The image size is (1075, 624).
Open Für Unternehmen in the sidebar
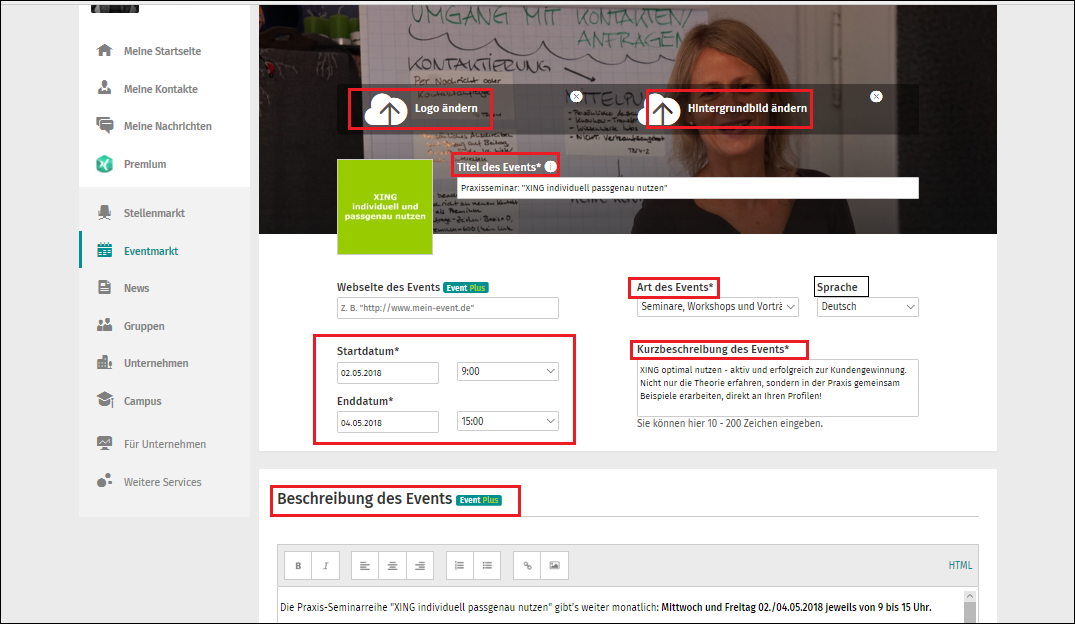click(x=165, y=444)
